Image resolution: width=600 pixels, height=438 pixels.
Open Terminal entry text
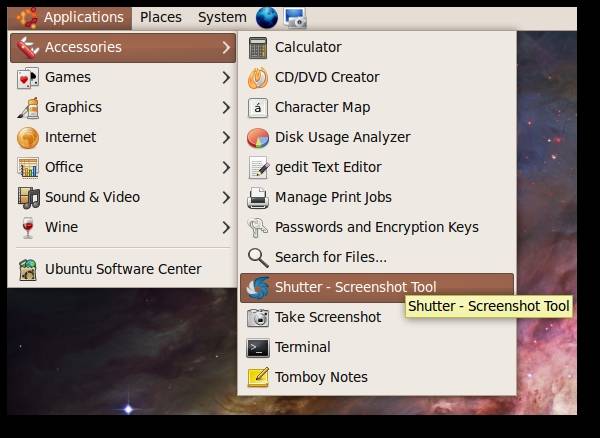tap(303, 347)
